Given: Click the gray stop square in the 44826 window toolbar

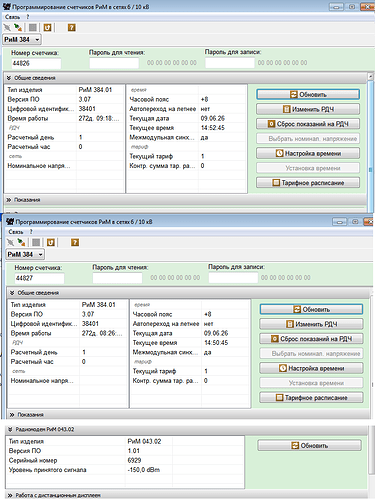Looking at the screenshot, I should 33,27.
